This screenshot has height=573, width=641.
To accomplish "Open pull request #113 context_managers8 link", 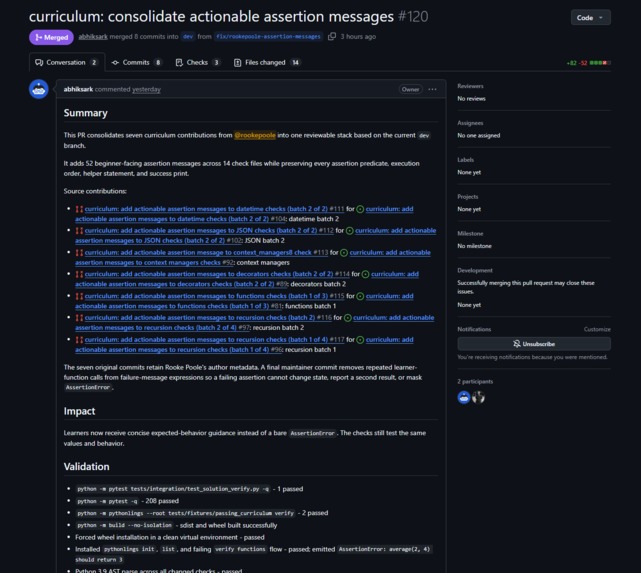I will pyautogui.click(x=206, y=253).
